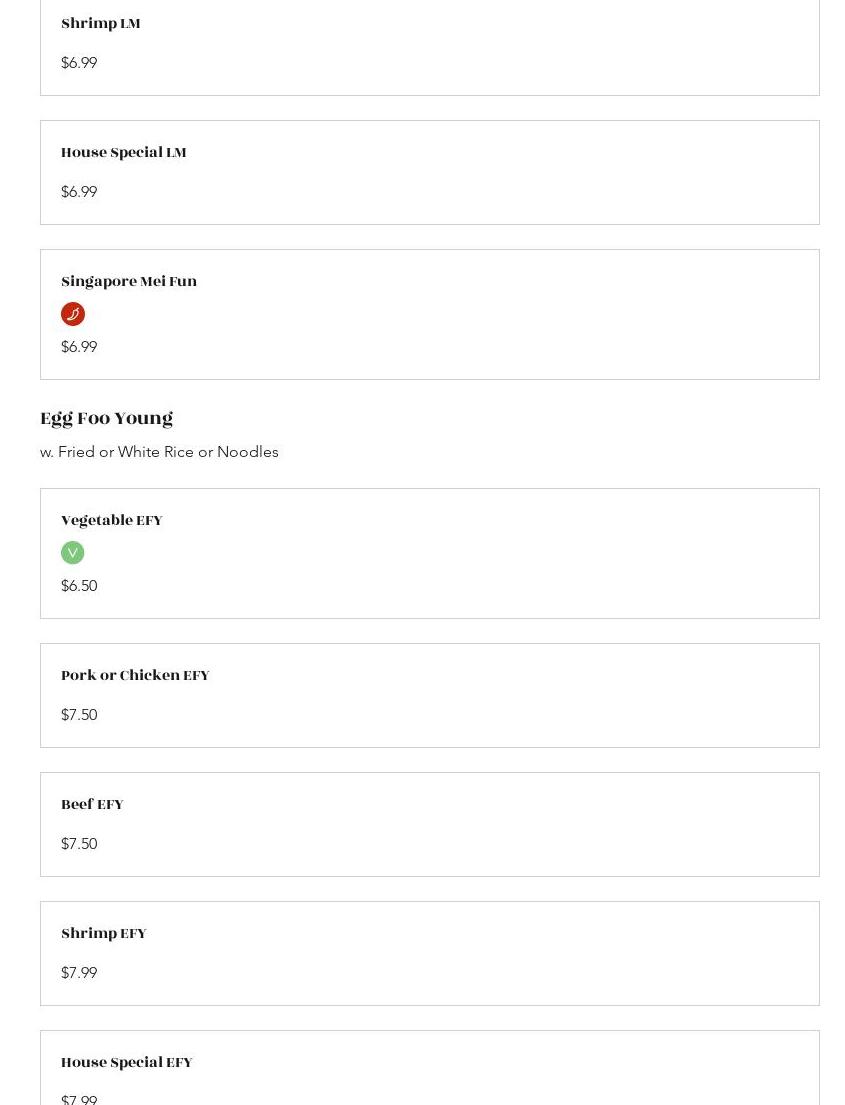Open the Beef EFY item
This screenshot has height=1105, width=845.
pyautogui.click(x=92, y=805)
